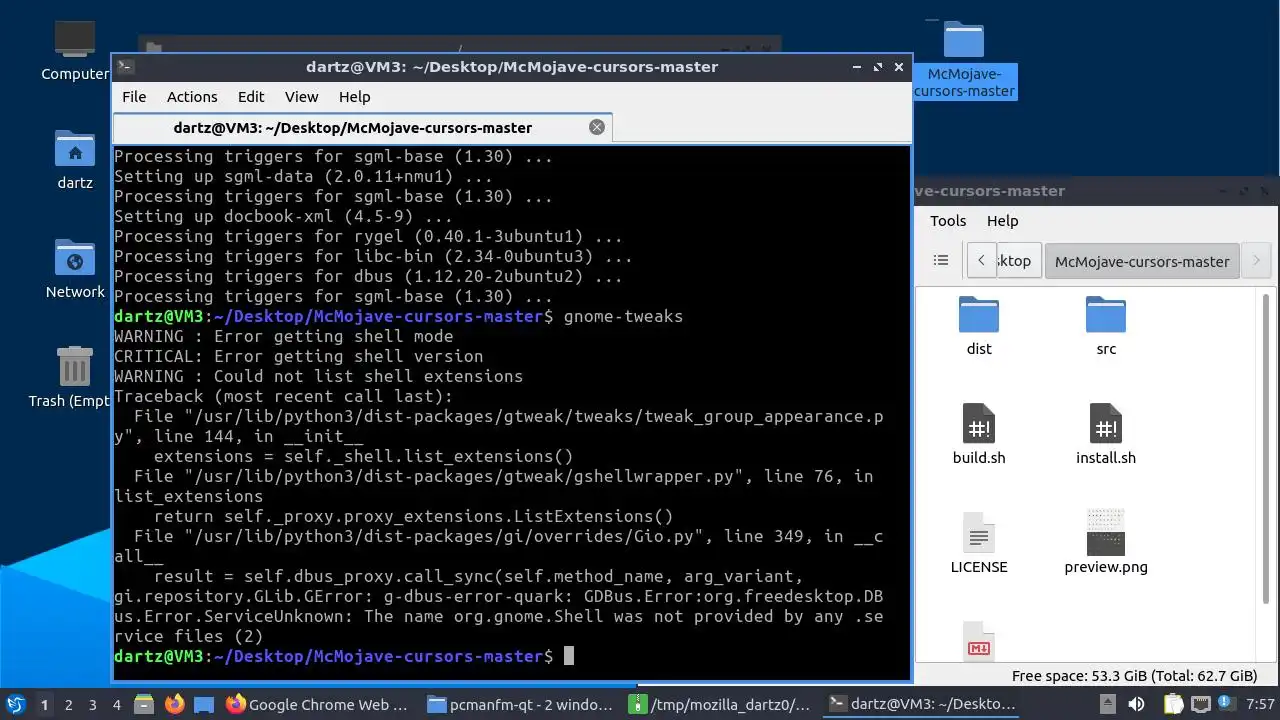
Task: Open the Network desktop icon
Action: coord(75,269)
